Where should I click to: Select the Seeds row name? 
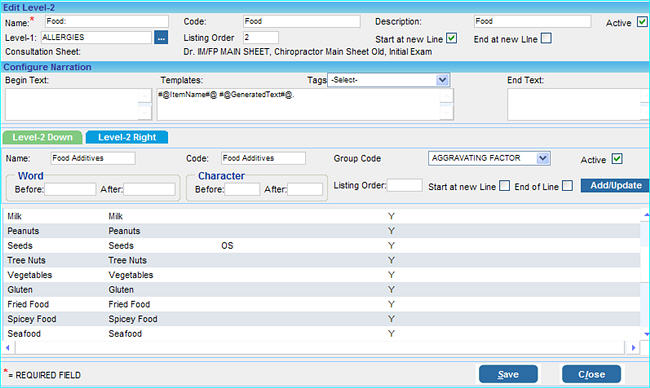(20, 245)
